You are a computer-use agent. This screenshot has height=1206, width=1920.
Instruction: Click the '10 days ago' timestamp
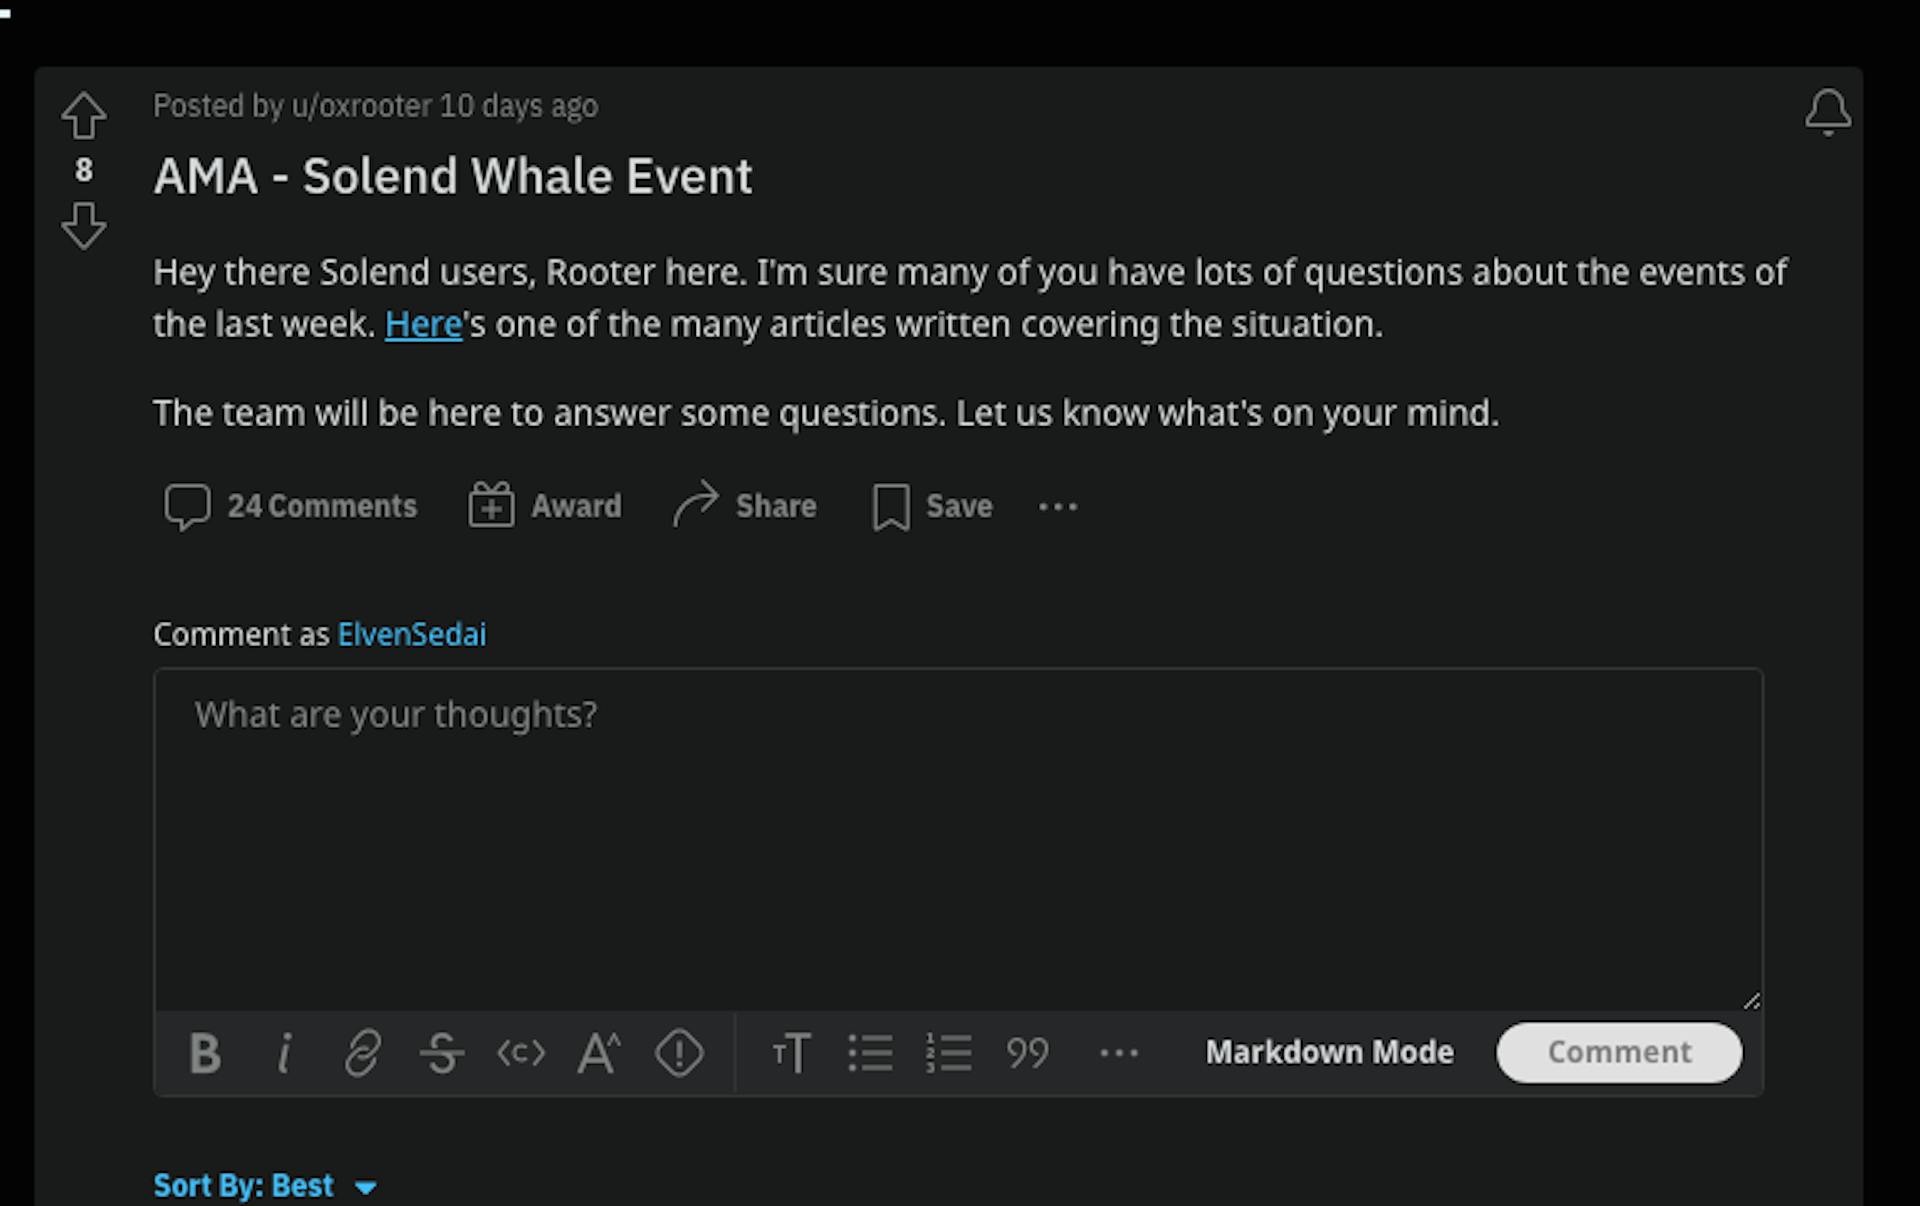coord(518,106)
